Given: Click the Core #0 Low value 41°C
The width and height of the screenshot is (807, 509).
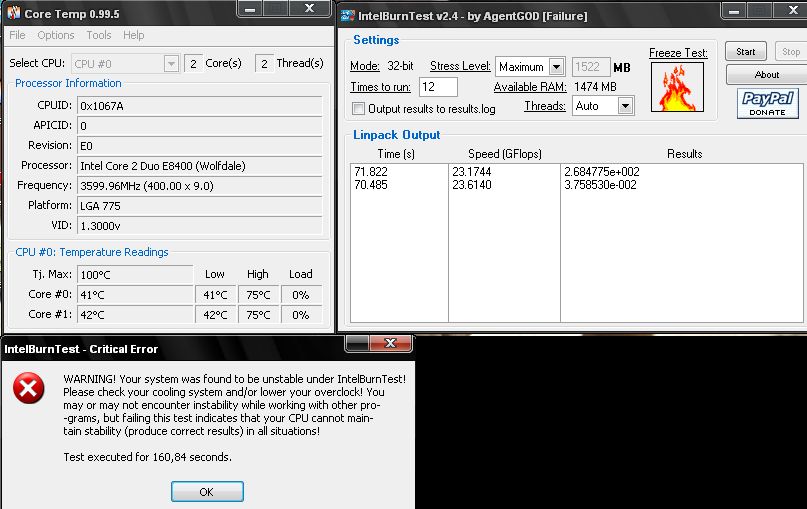Looking at the screenshot, I should [216, 295].
